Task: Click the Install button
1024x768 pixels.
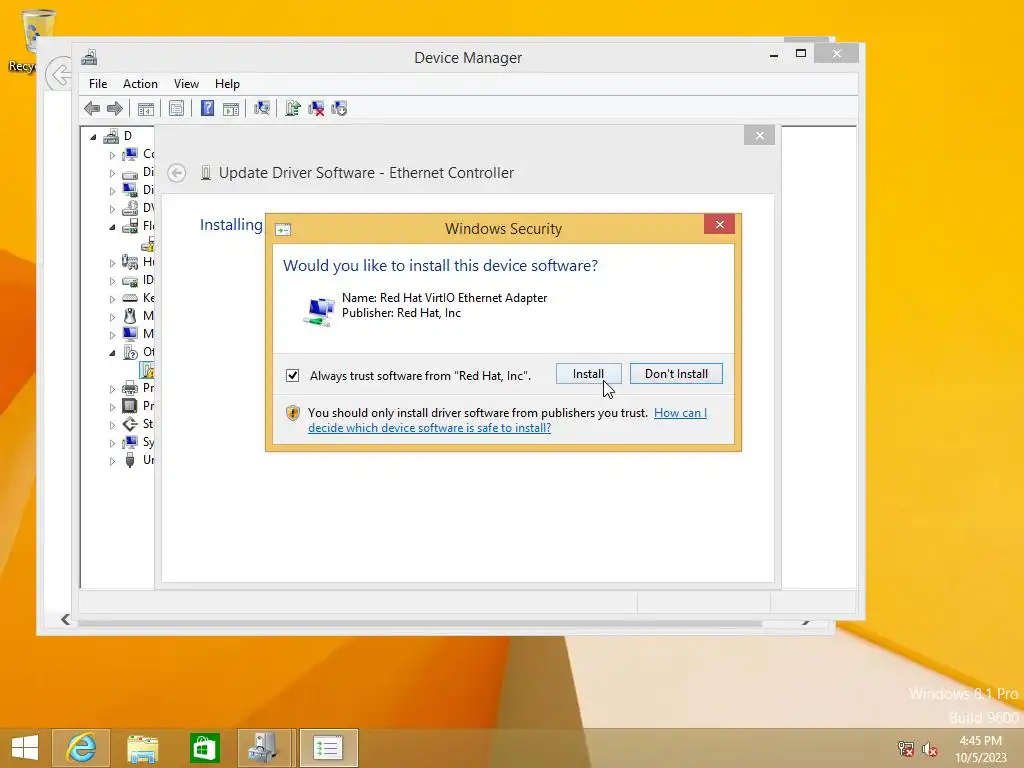Action: (588, 374)
